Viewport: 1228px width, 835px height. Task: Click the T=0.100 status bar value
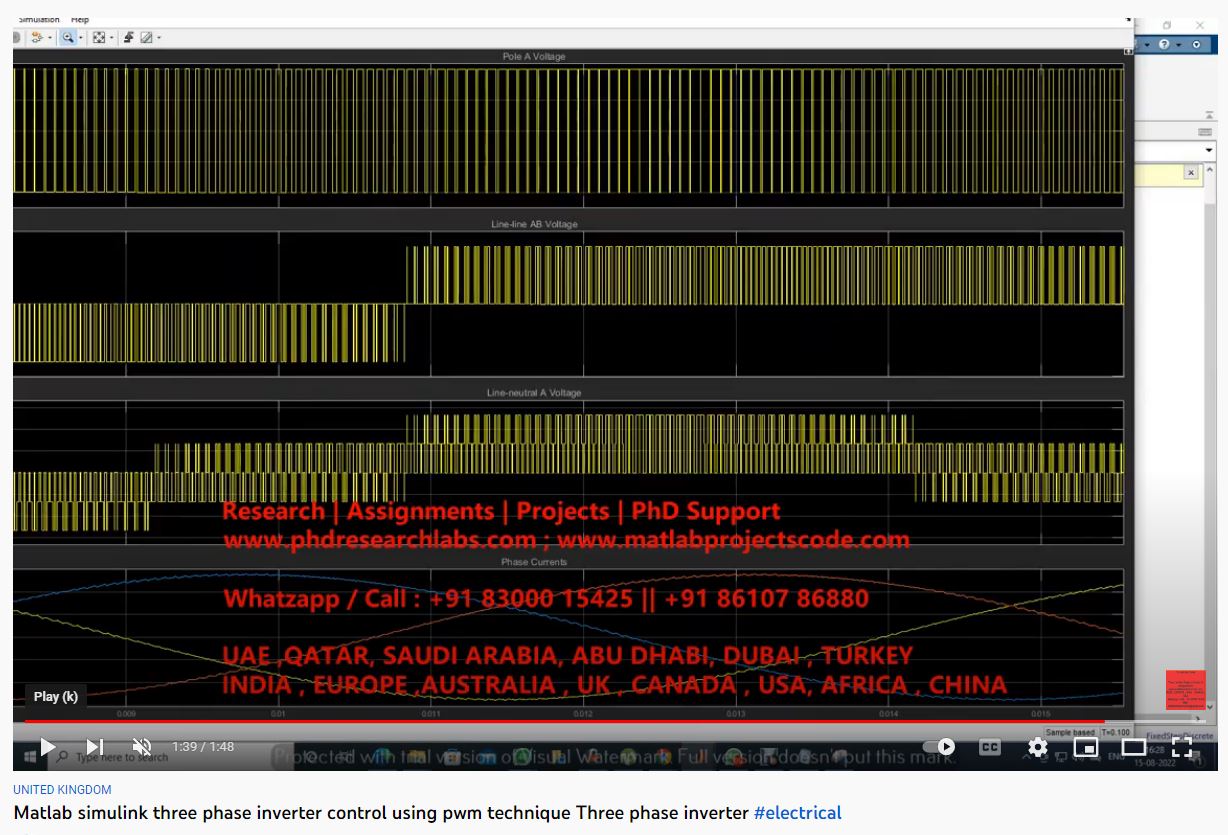pos(1115,733)
